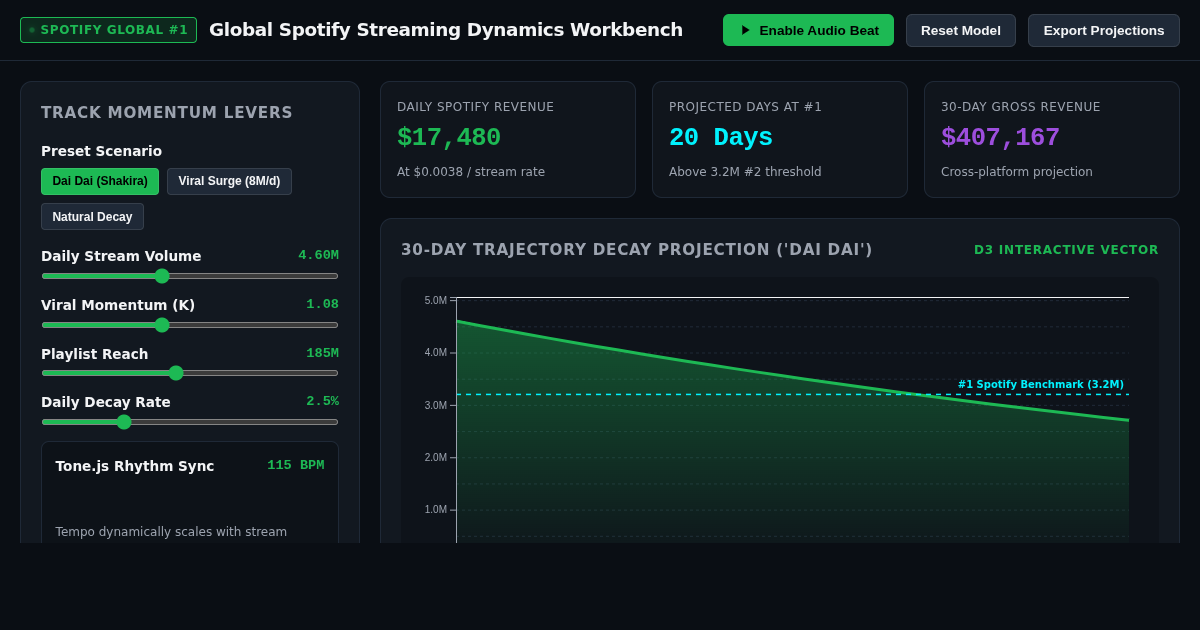1200x630 pixels.
Task: Reset the model
Action: [960, 30]
